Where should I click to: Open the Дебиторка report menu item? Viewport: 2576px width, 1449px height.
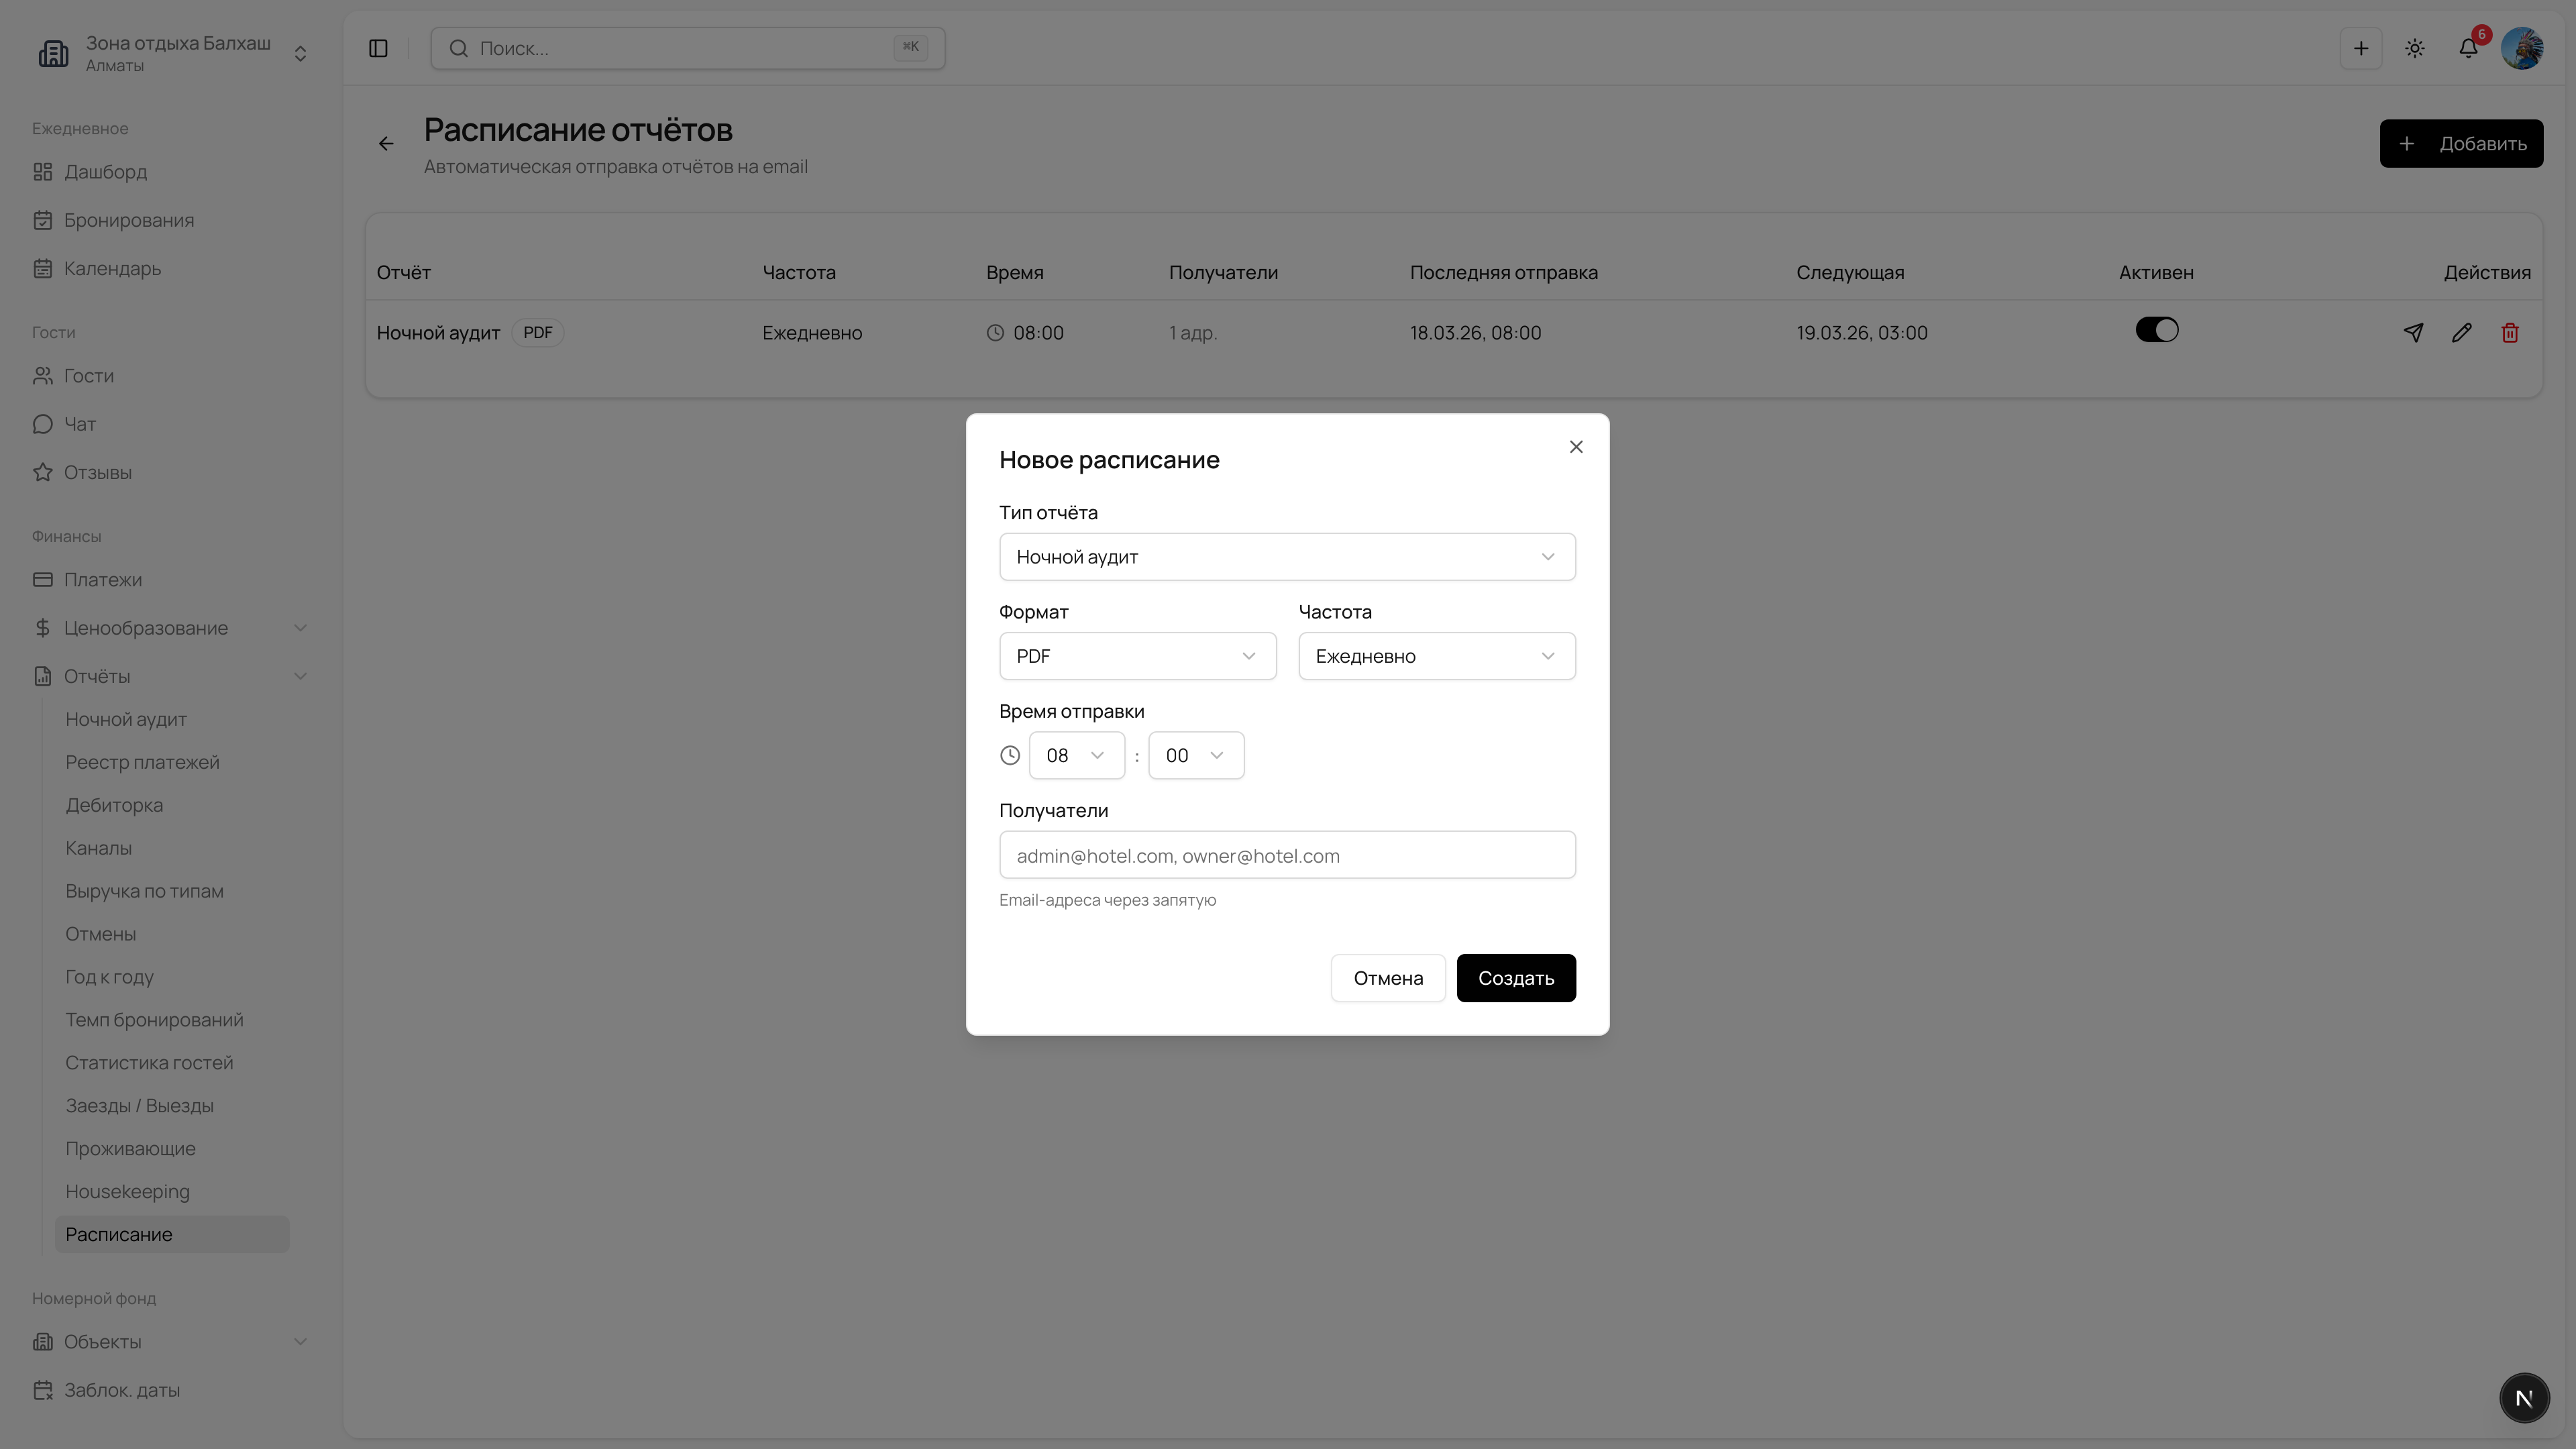pyautogui.click(x=114, y=805)
